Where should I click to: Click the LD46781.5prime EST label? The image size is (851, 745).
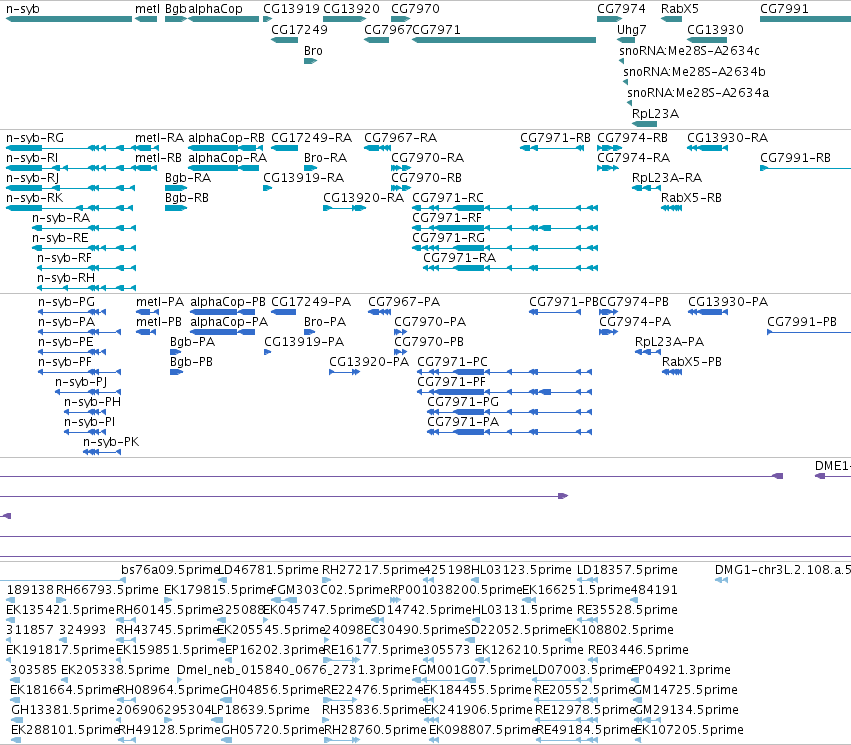pos(268,570)
